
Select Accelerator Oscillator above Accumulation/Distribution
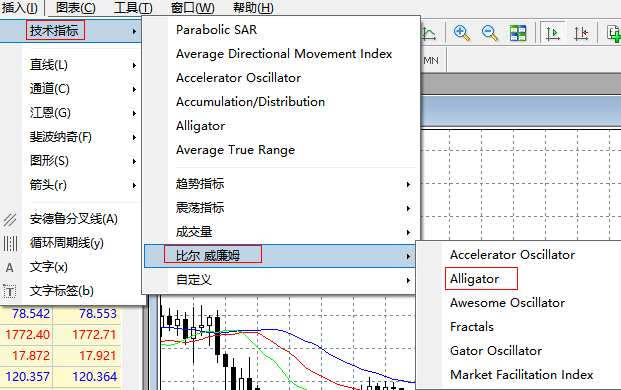click(238, 78)
